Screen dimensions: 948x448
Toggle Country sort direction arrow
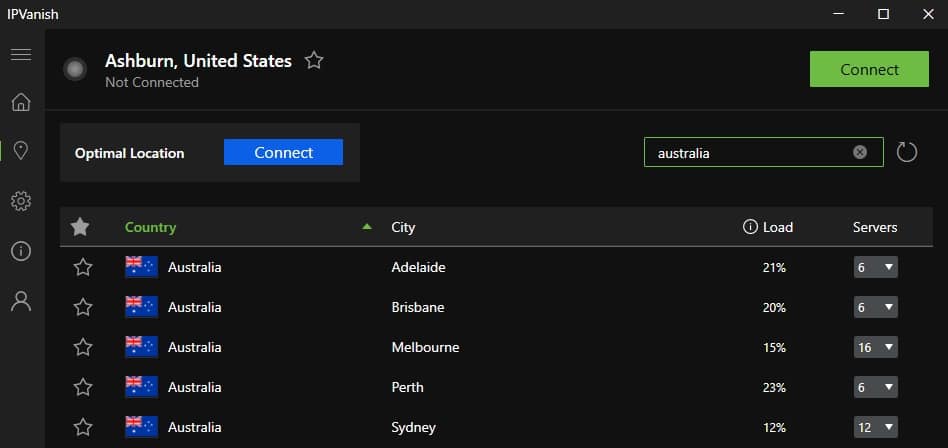[x=366, y=227]
